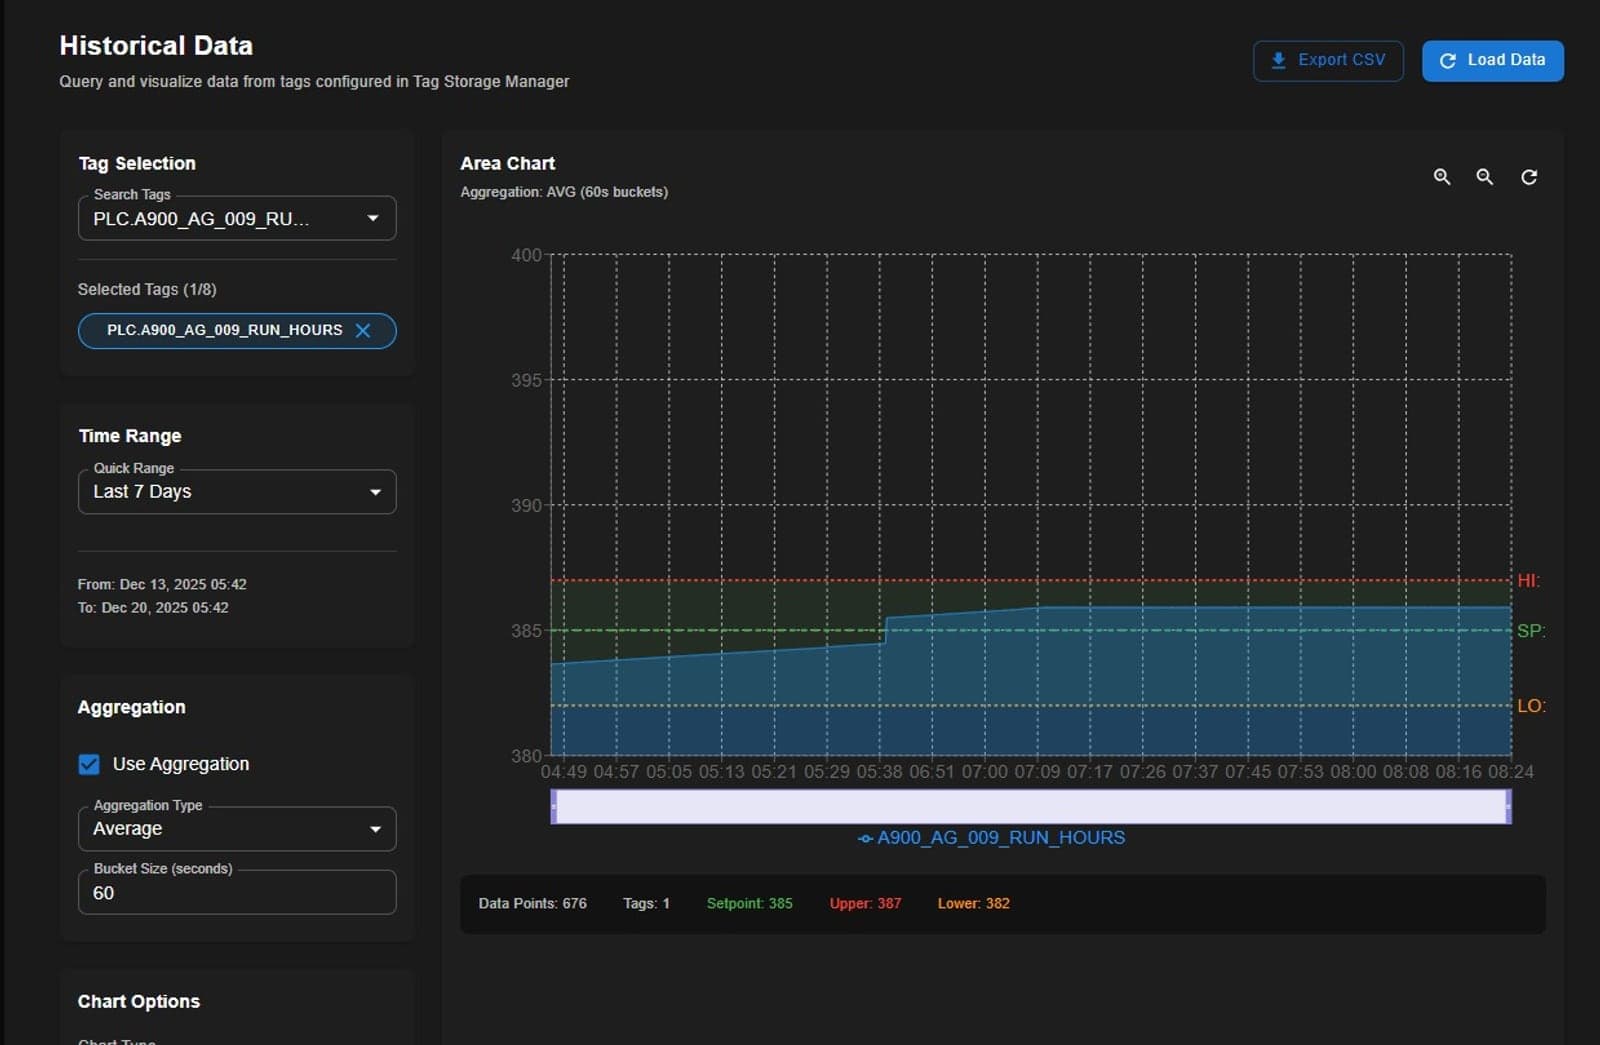
Task: Click the Data Points: 676 text
Action: click(532, 903)
